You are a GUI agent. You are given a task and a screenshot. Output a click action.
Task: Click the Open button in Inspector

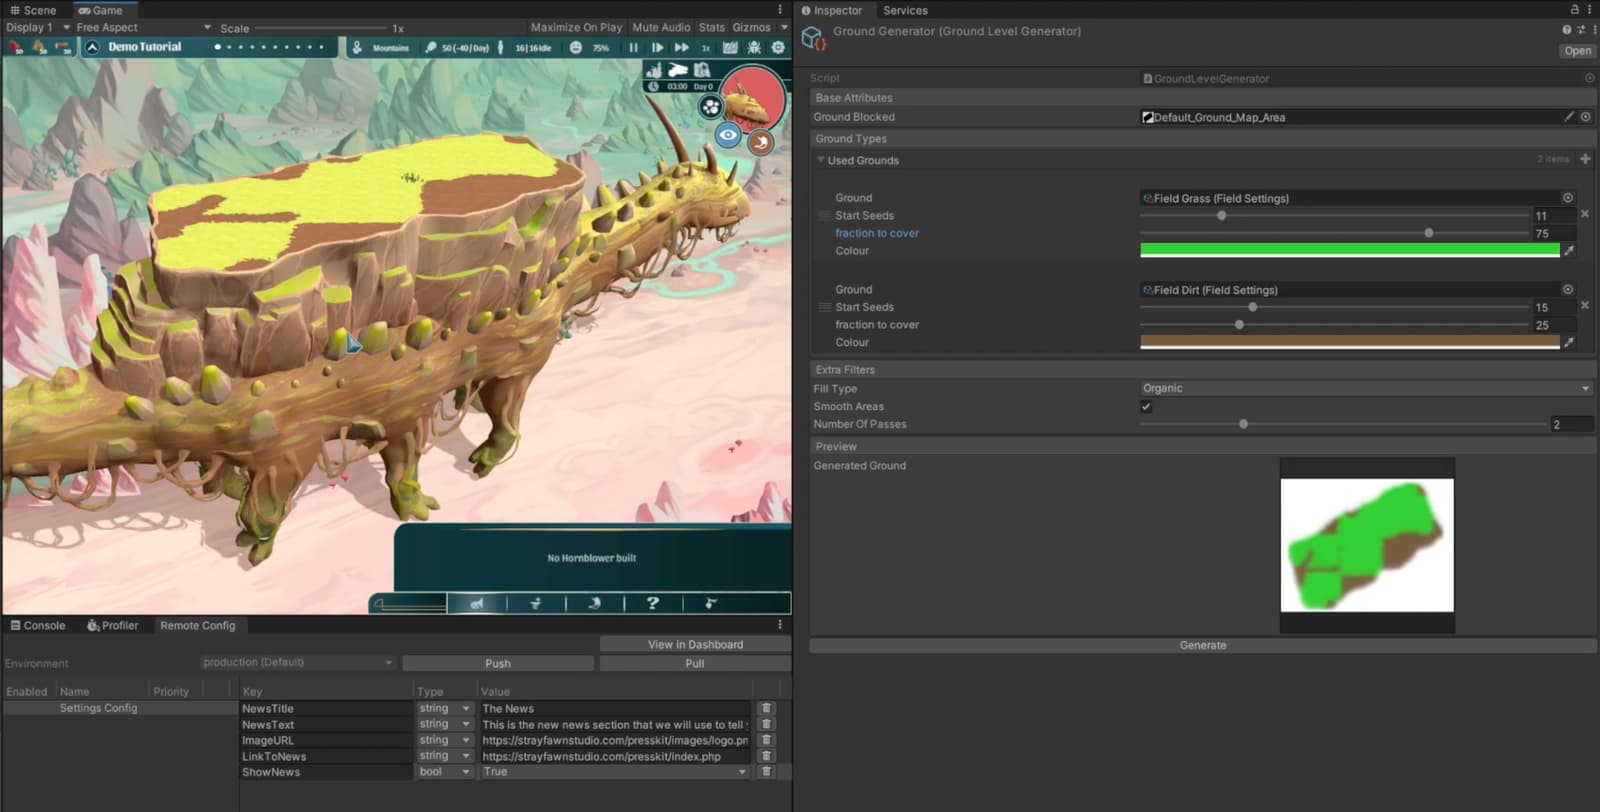(x=1578, y=51)
